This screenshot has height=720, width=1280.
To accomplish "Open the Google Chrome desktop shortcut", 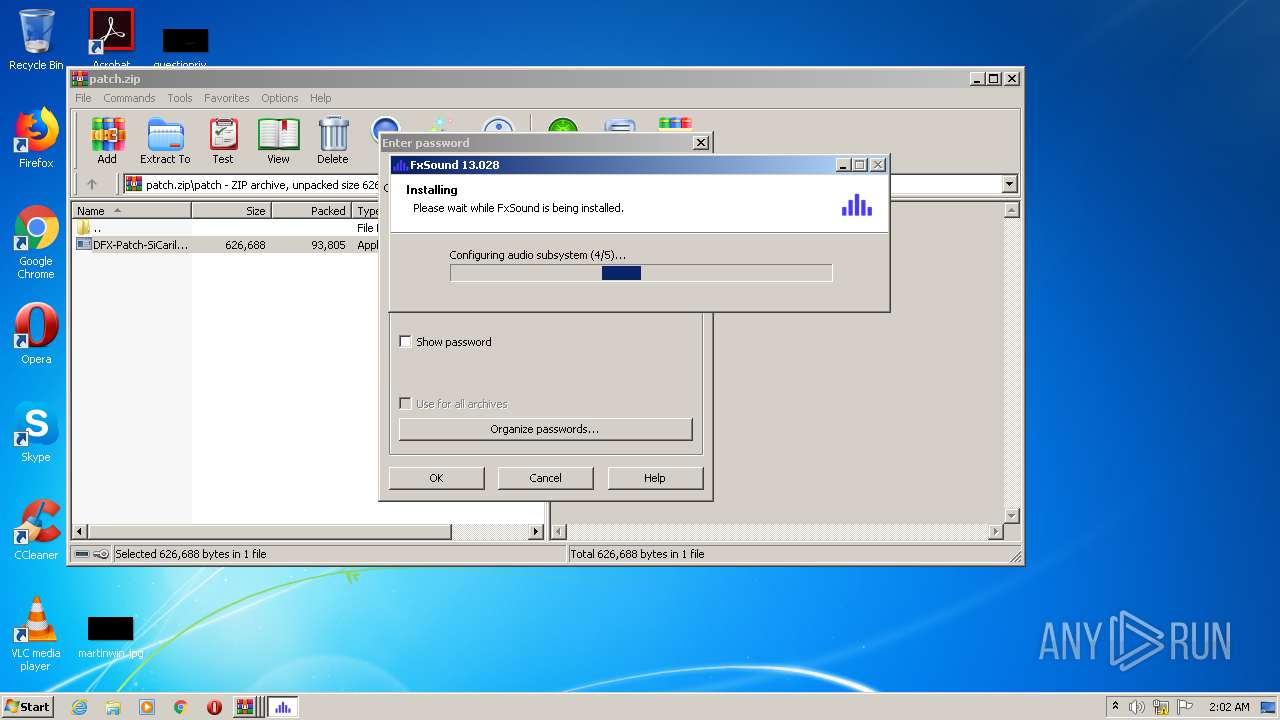I will [x=36, y=242].
